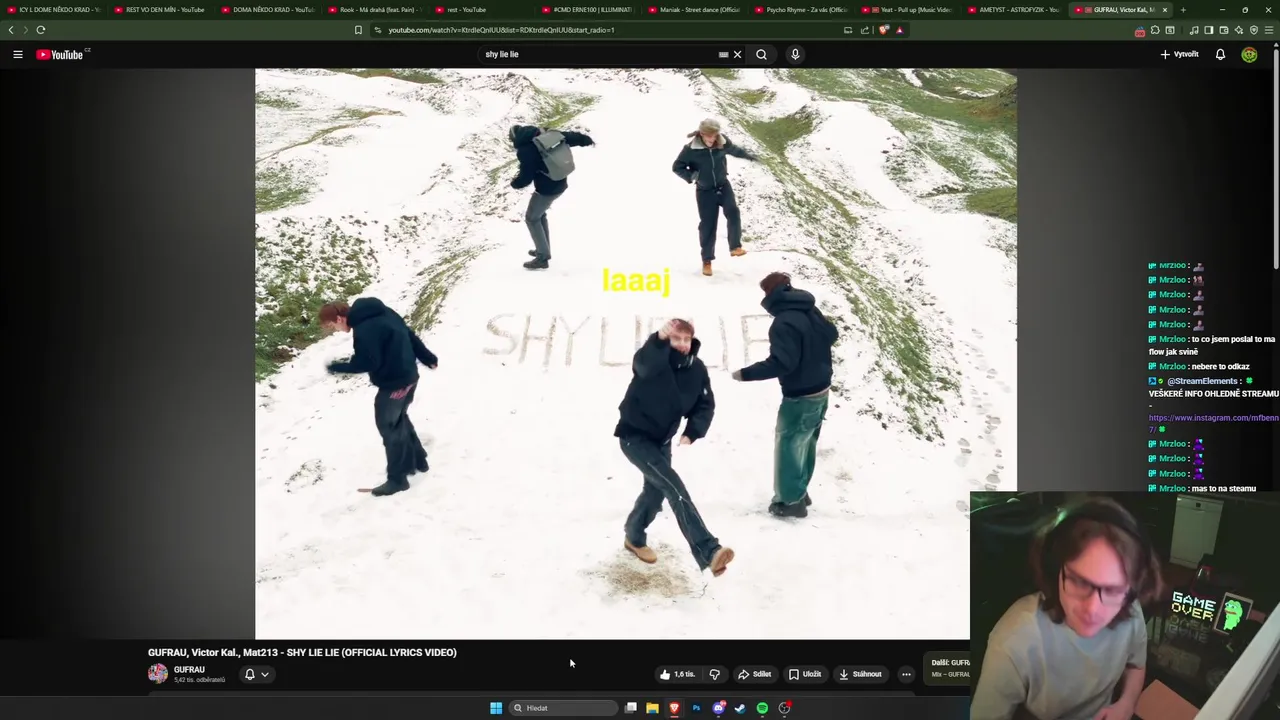Open the Brave Leo AI sparkle icon
This screenshot has width=1280, height=720.
pos(1238,30)
